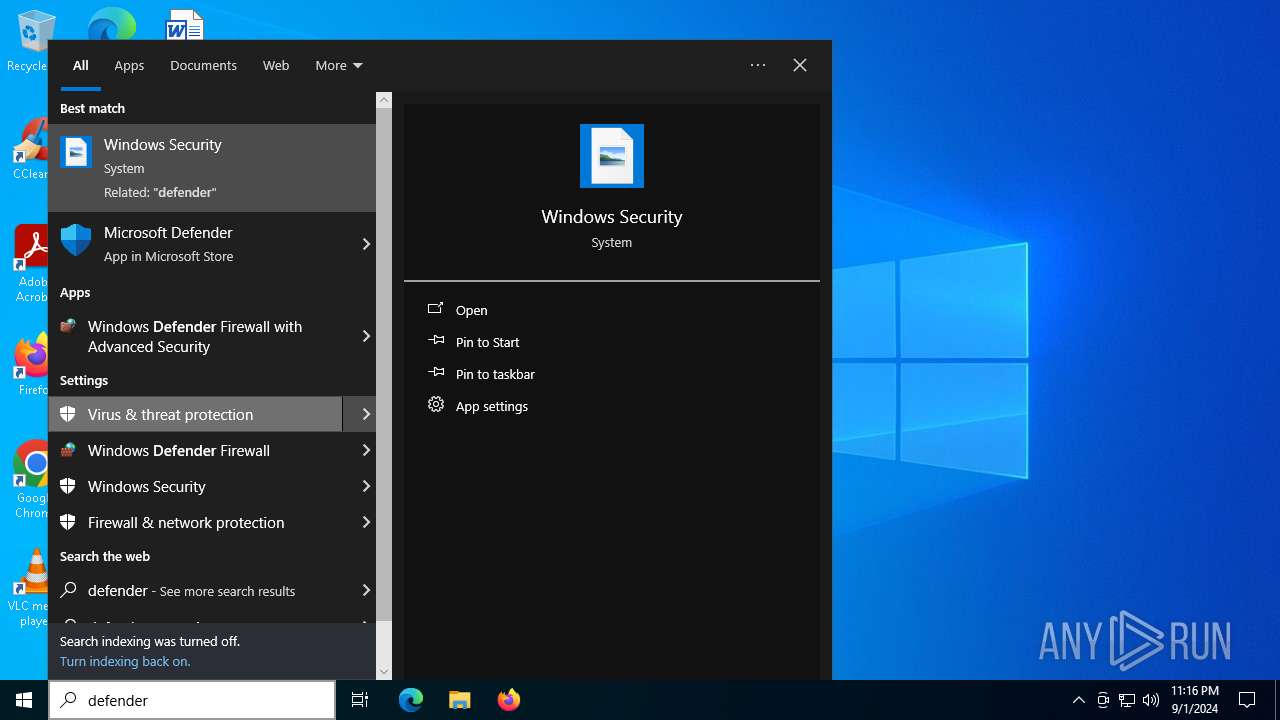1280x720 pixels.
Task: Expand Windows Defender Firewall with Advanced Security chevron
Action: click(366, 336)
